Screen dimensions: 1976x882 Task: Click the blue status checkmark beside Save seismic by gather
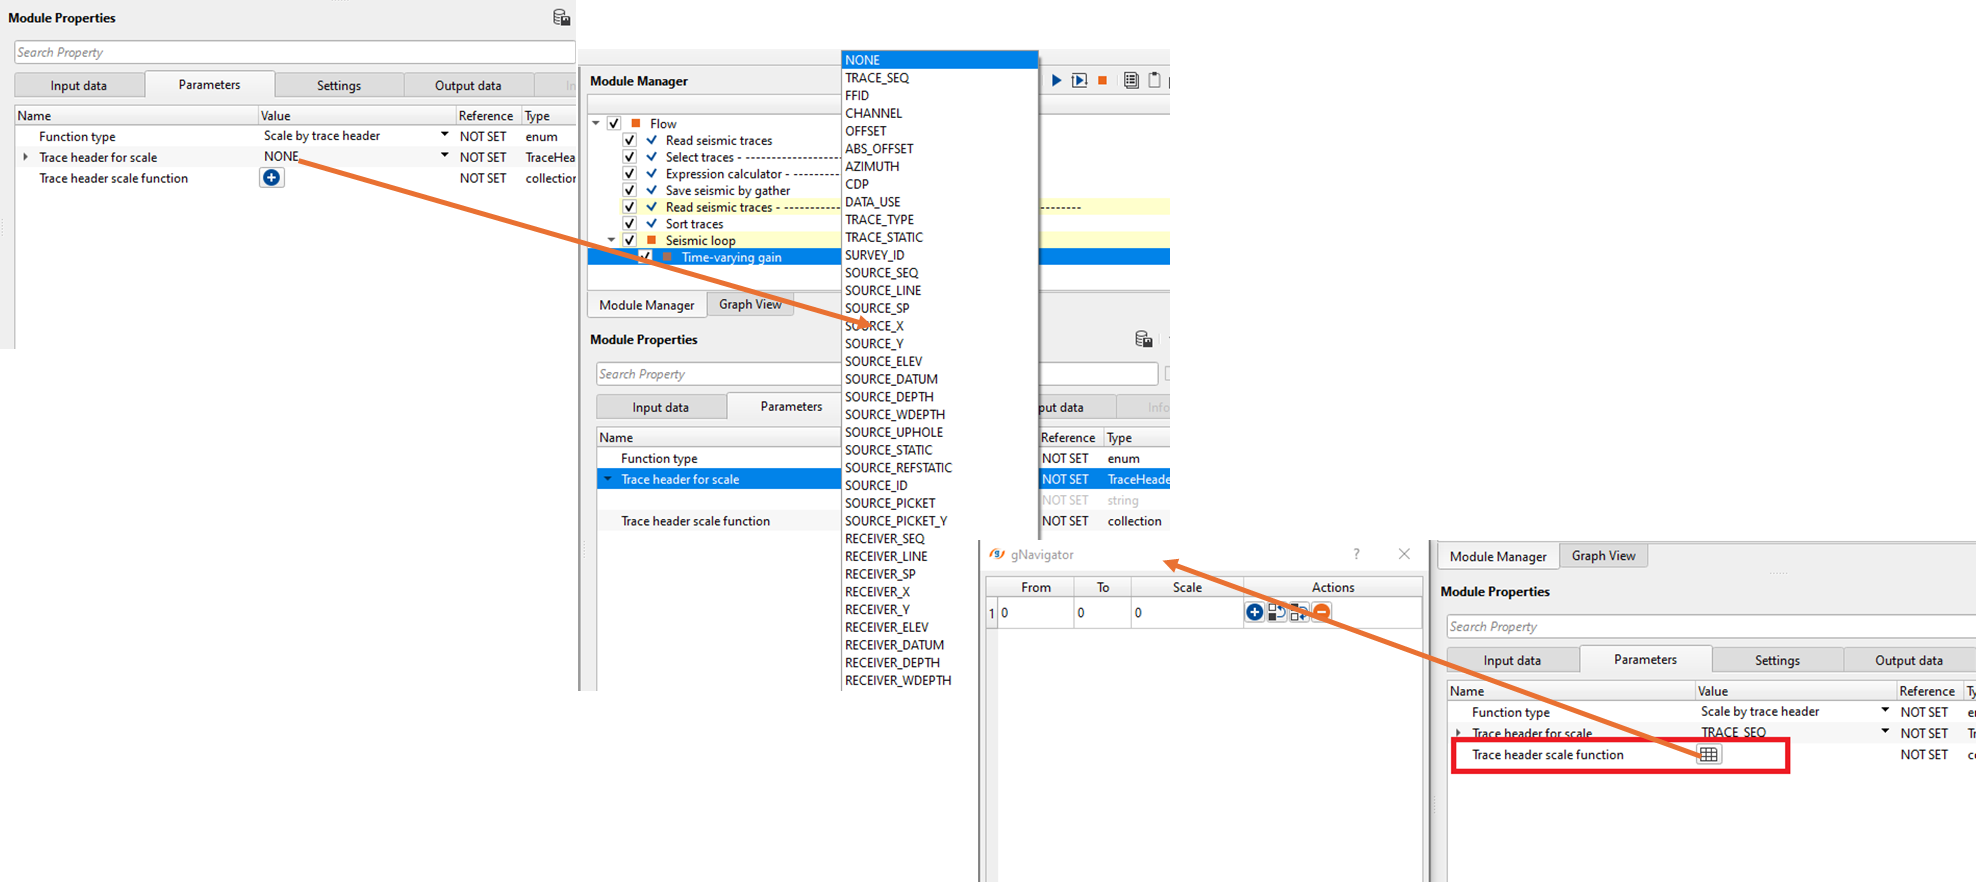652,190
